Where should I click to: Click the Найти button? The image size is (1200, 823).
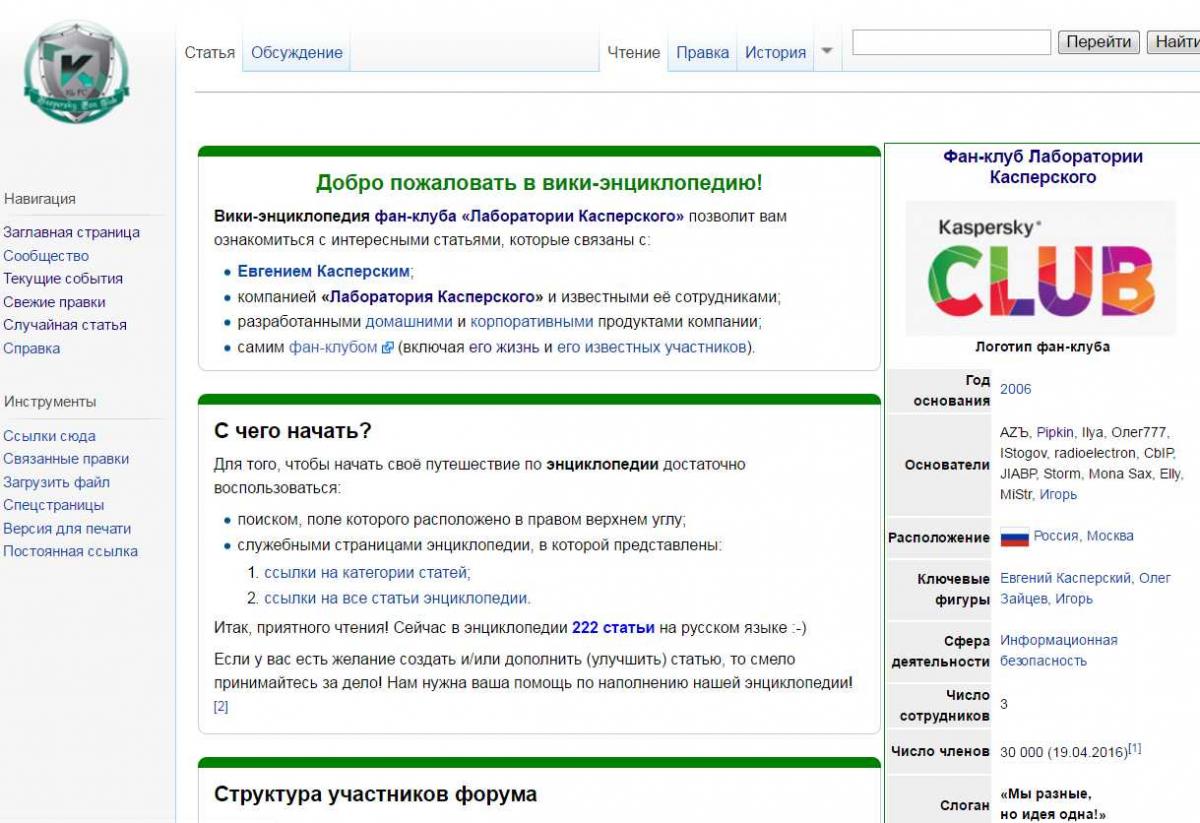(x=1173, y=42)
